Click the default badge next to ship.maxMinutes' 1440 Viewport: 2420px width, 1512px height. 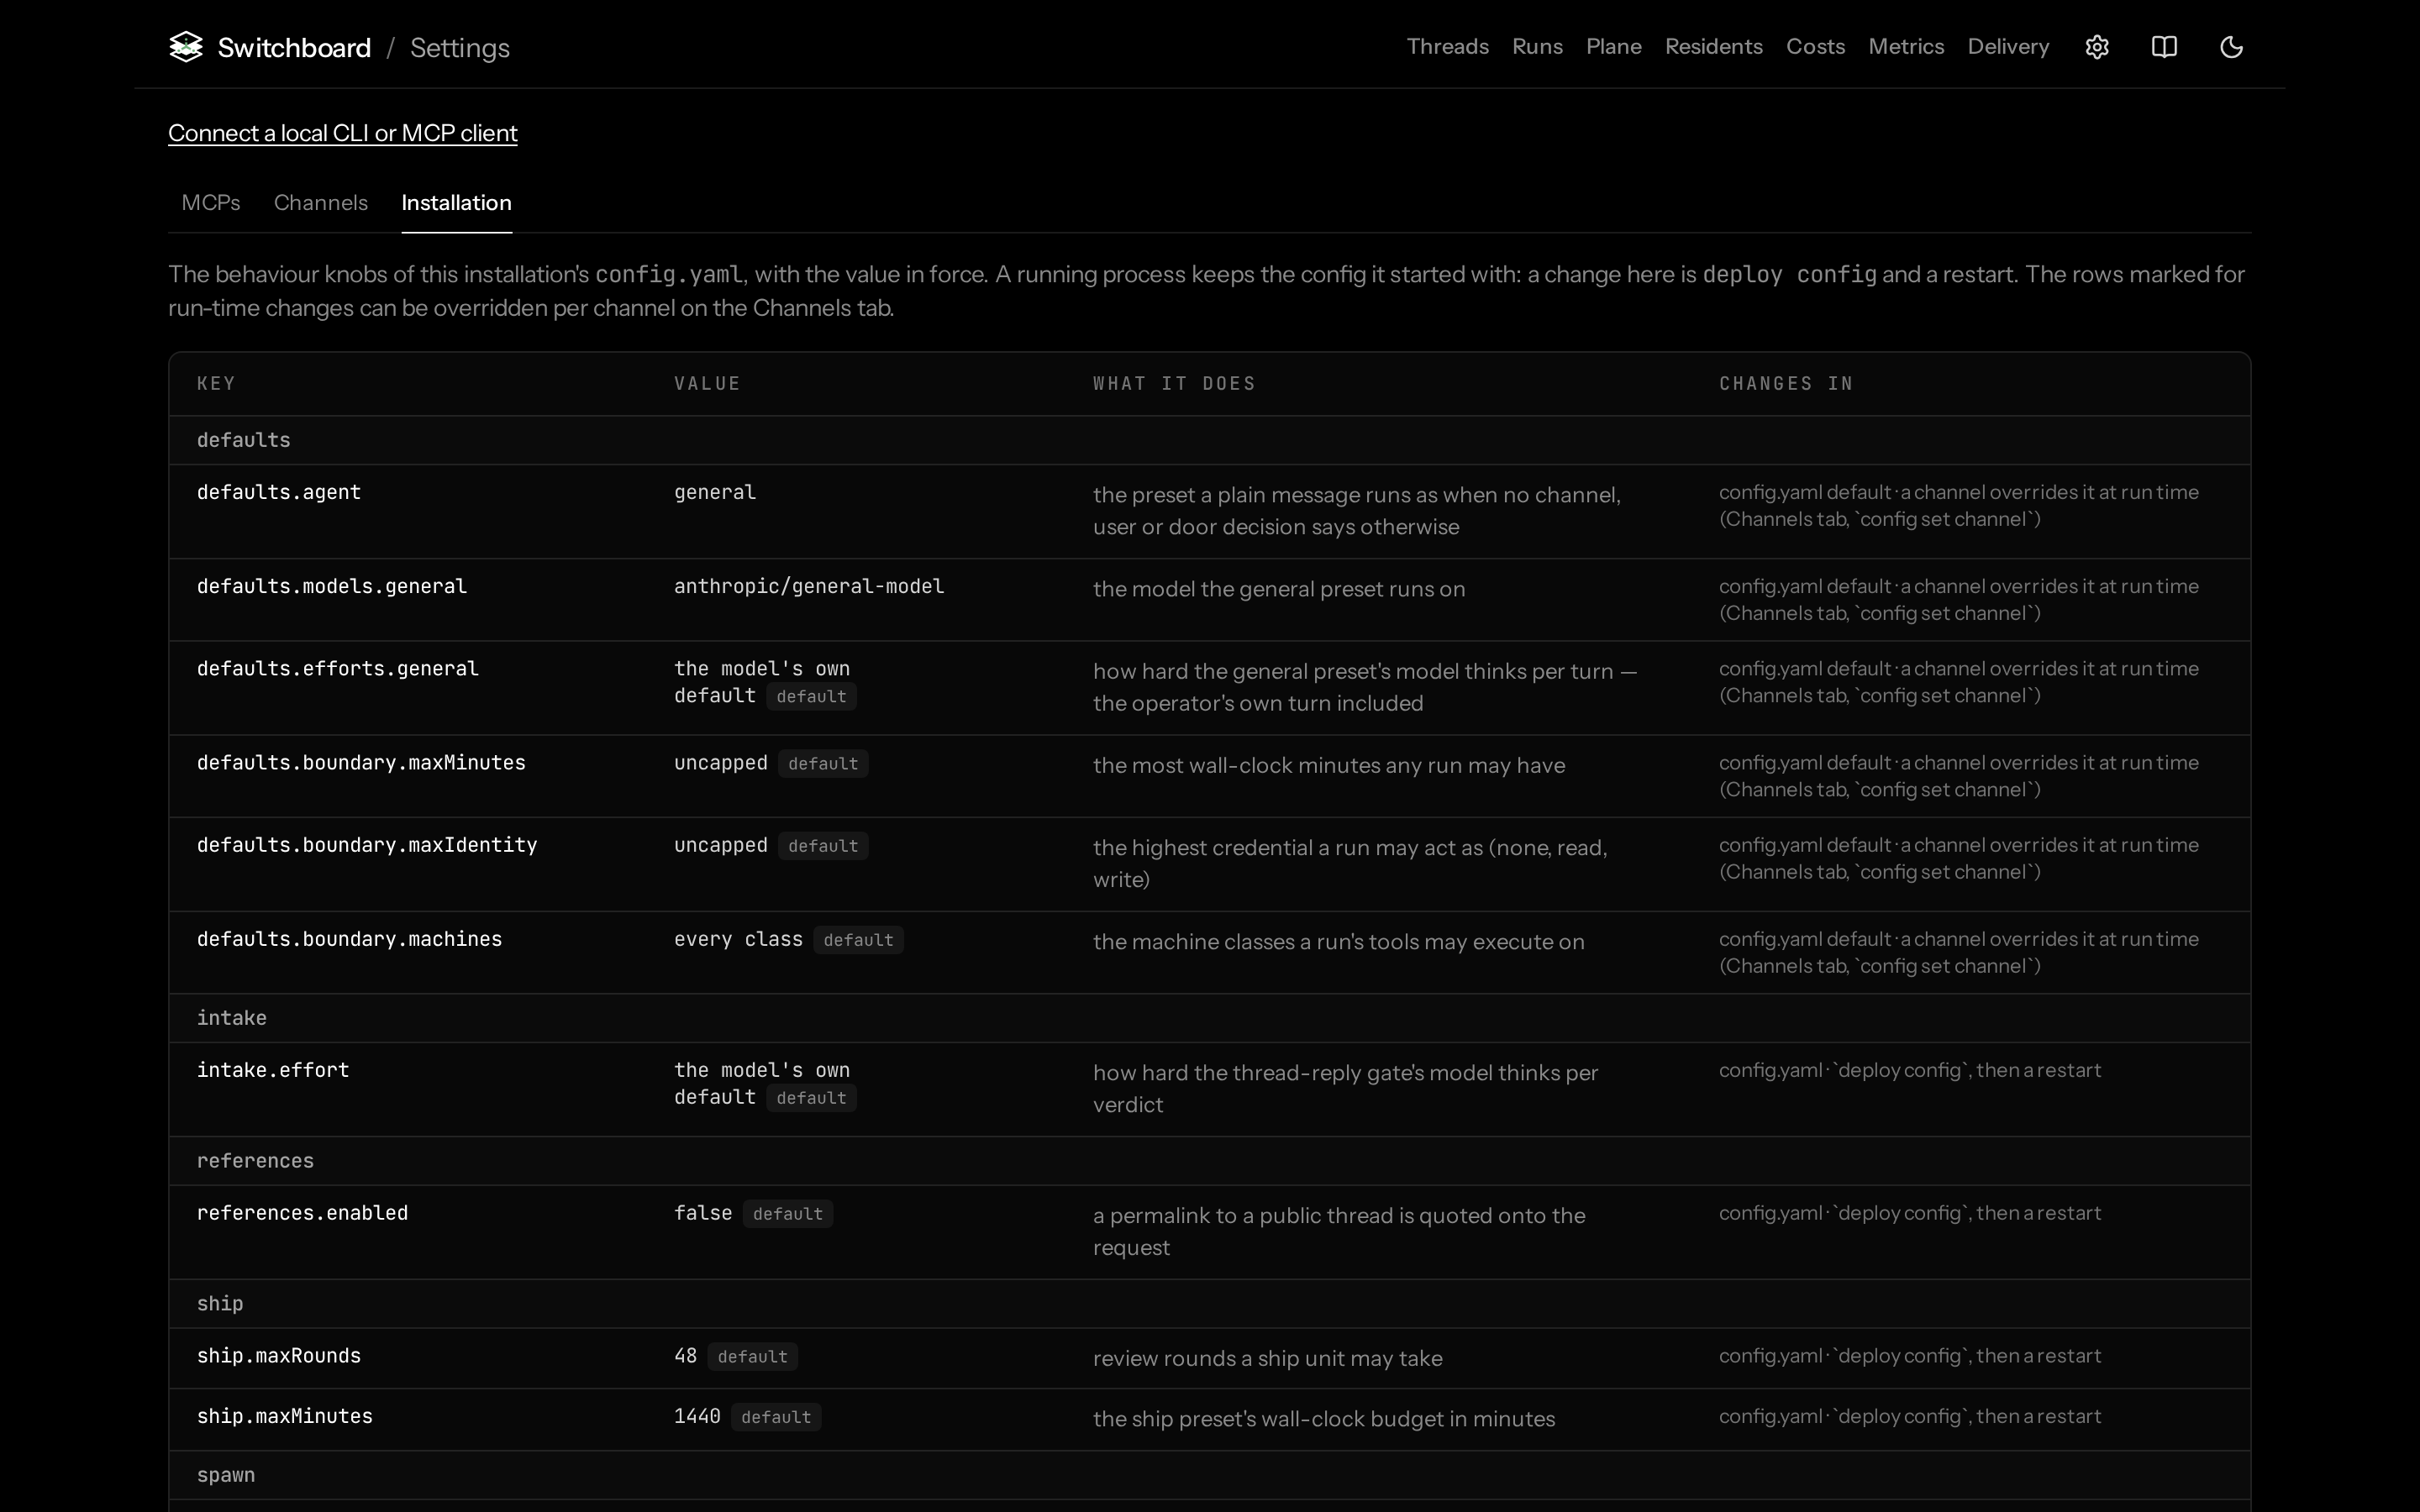(776, 1417)
